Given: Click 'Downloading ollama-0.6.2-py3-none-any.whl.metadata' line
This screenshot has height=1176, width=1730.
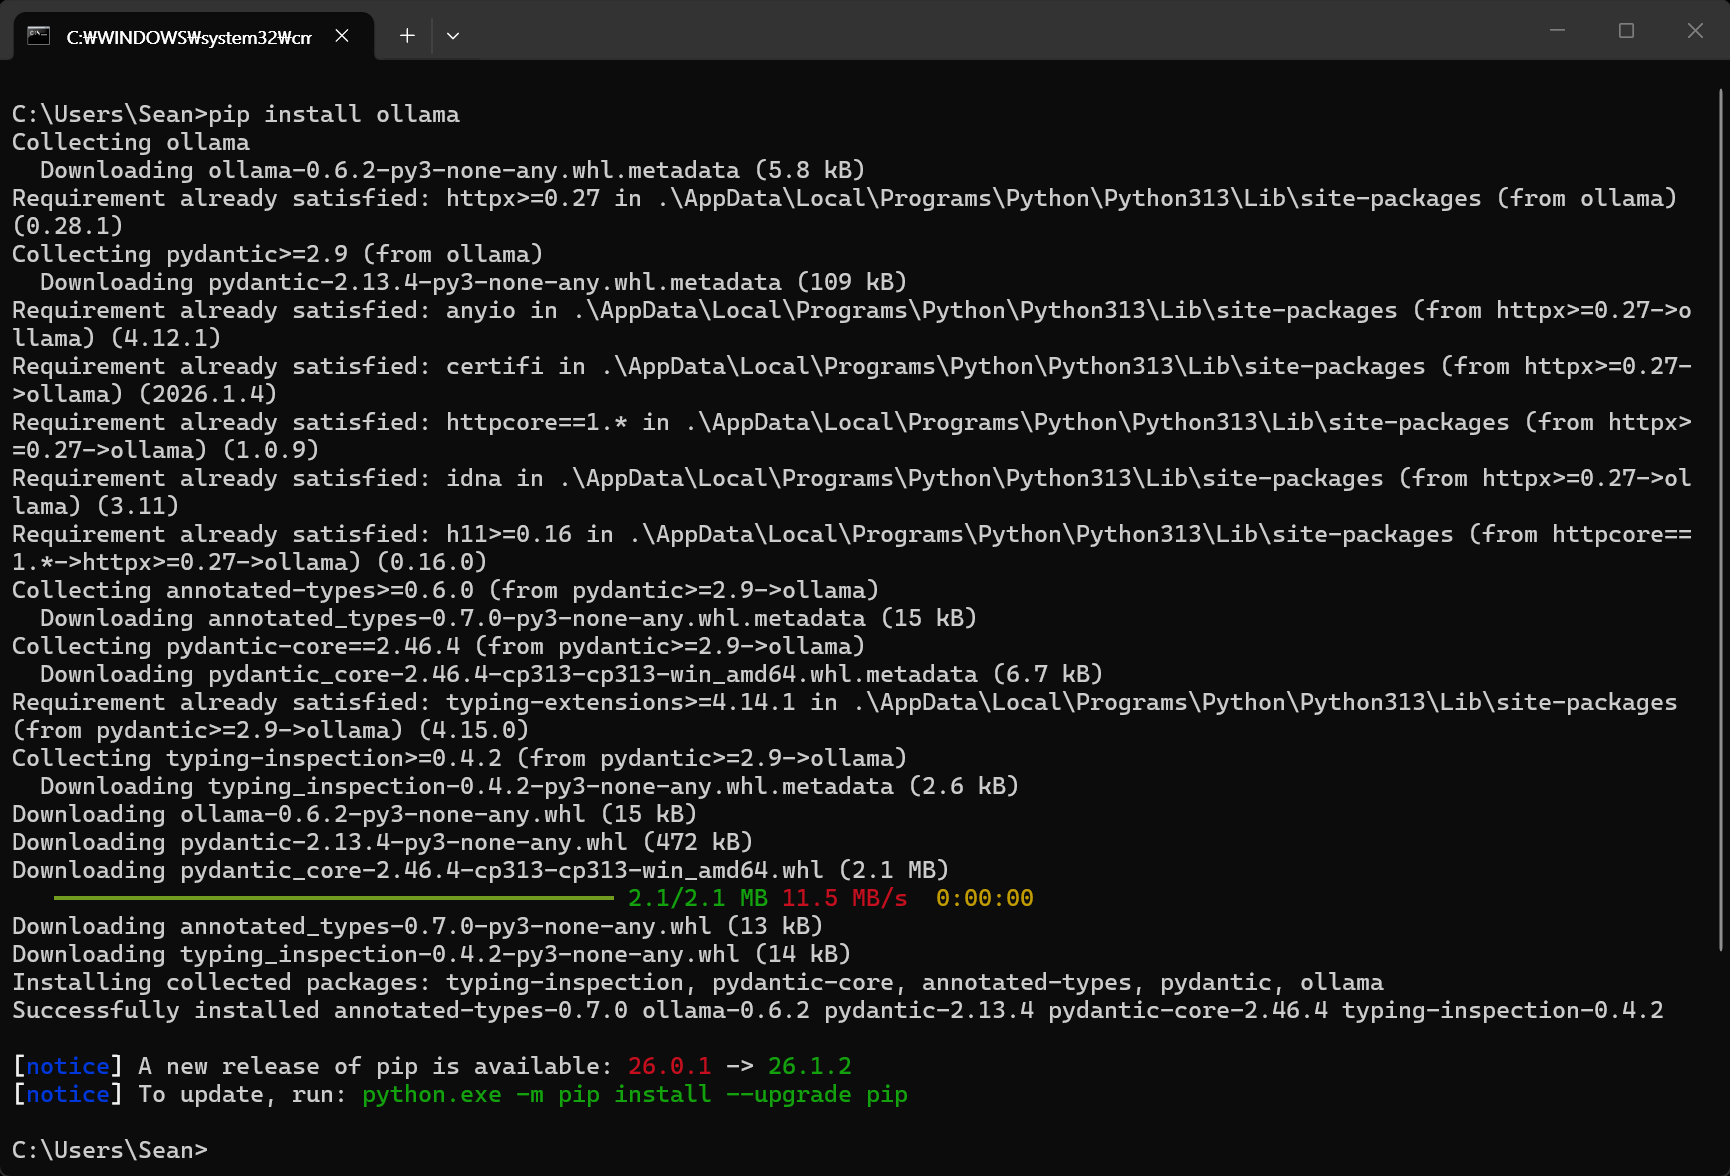Looking at the screenshot, I should pyautogui.click(x=452, y=170).
